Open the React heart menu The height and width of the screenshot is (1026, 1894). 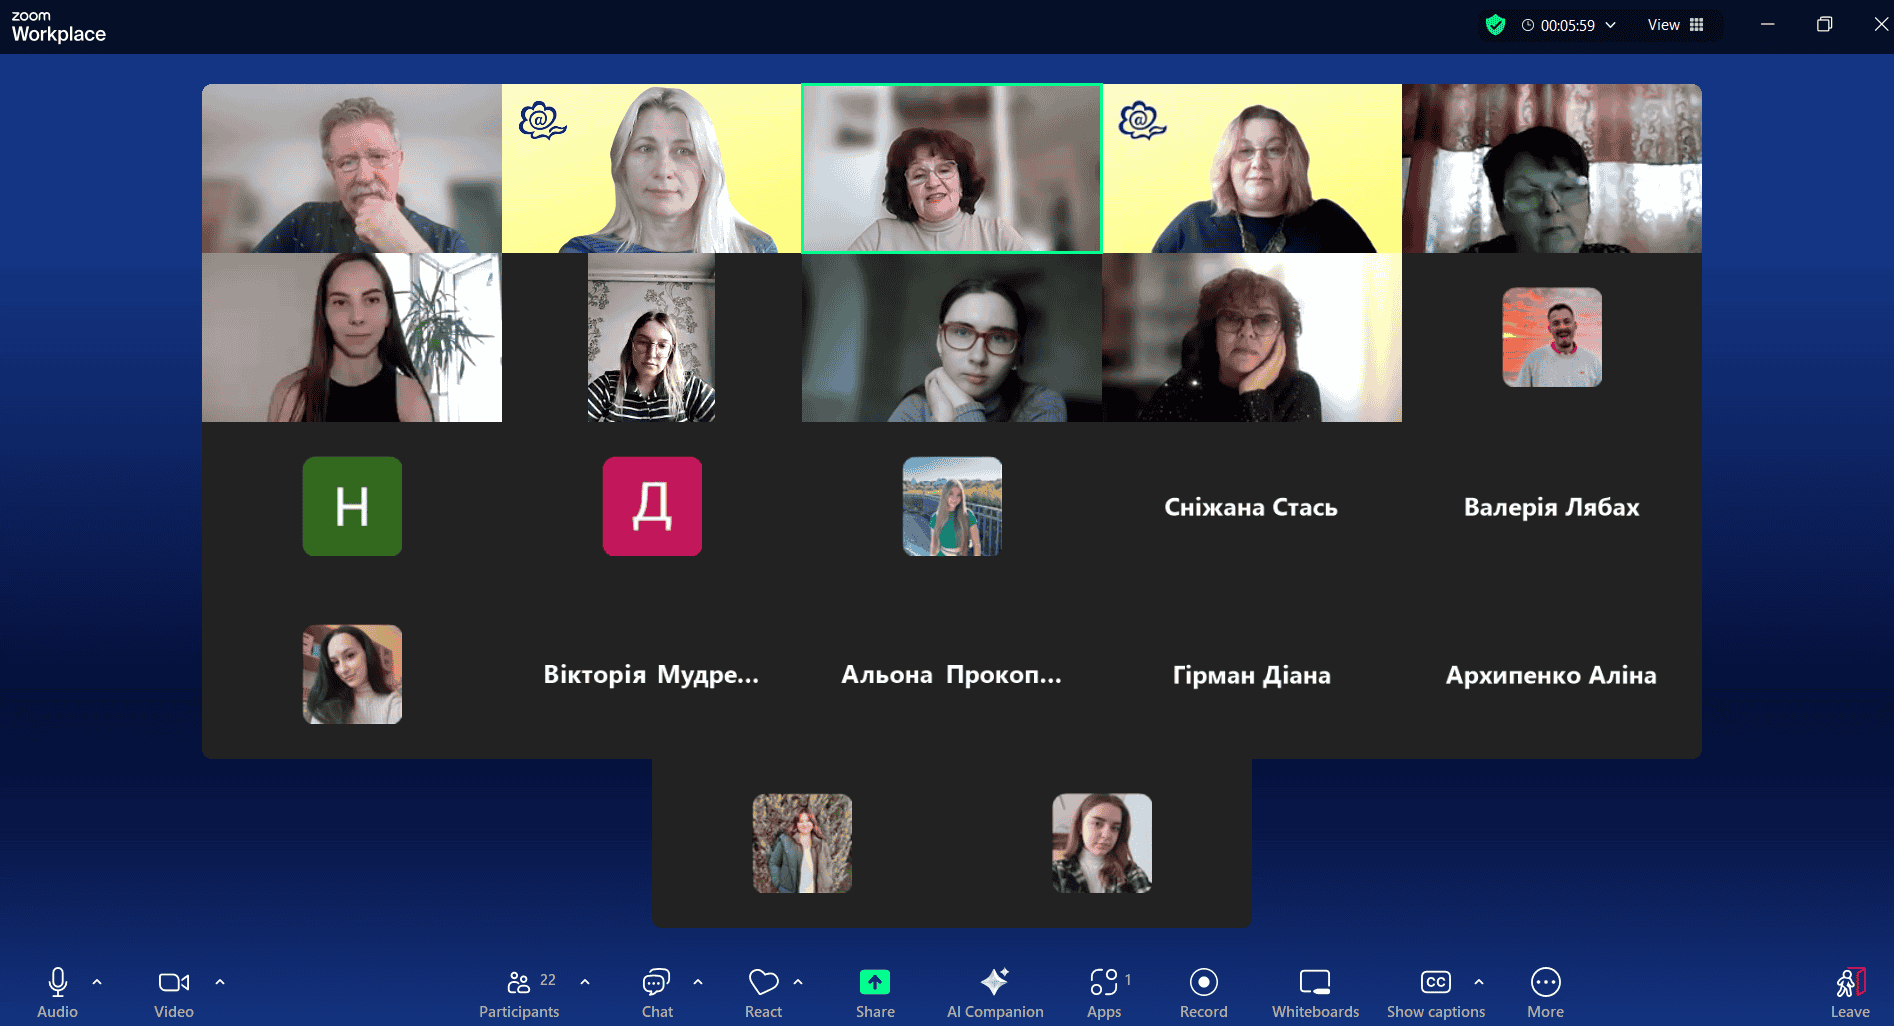(x=763, y=992)
